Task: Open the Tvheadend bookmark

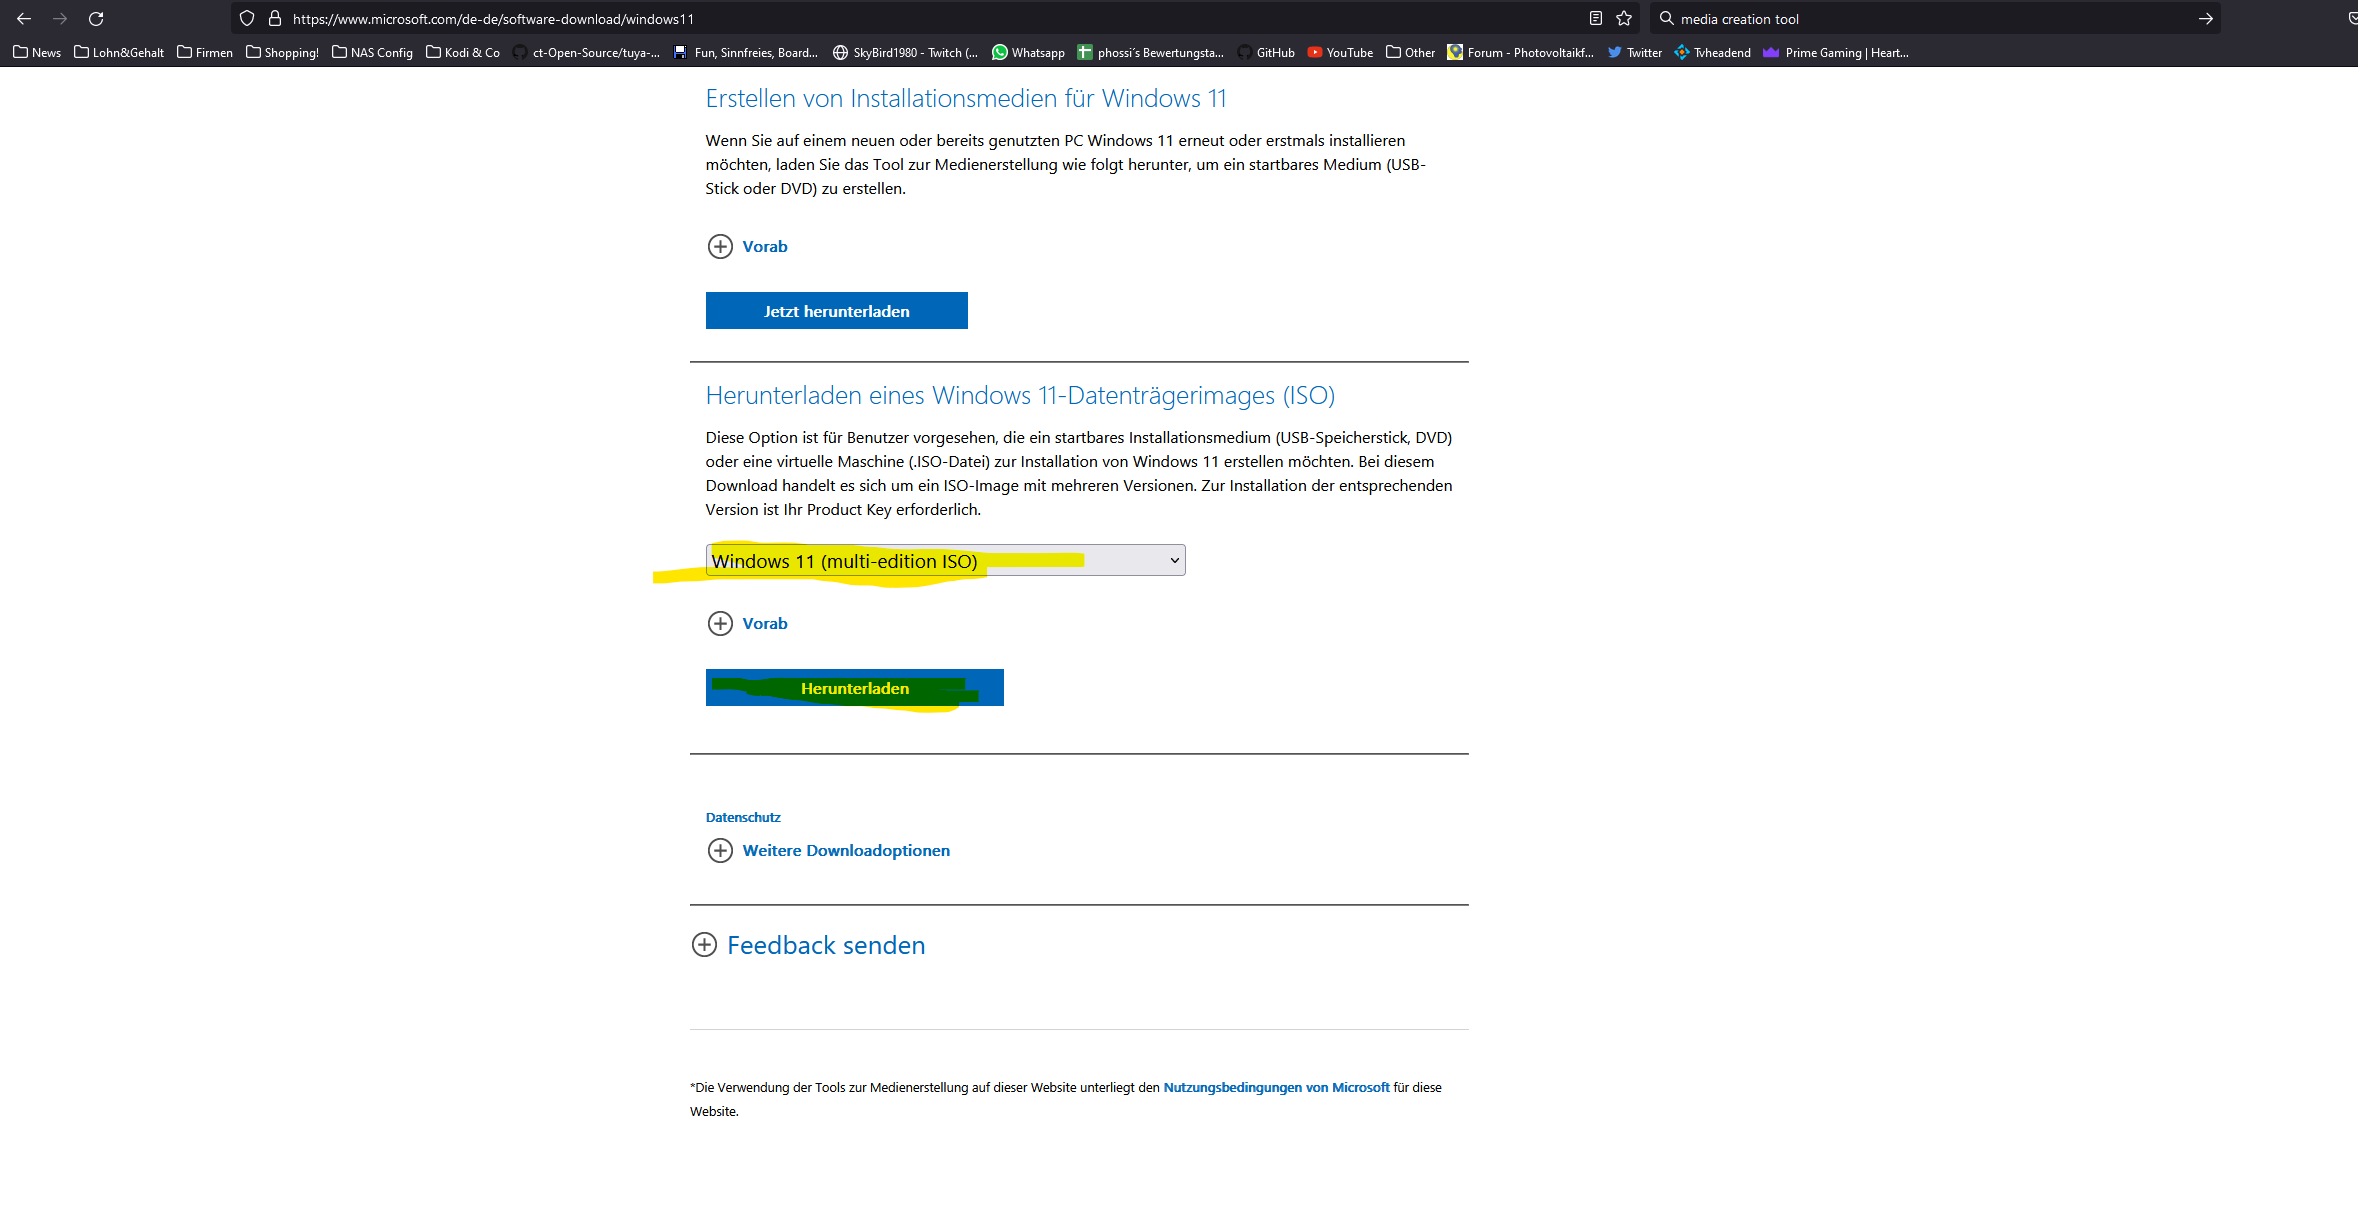Action: tap(1713, 52)
